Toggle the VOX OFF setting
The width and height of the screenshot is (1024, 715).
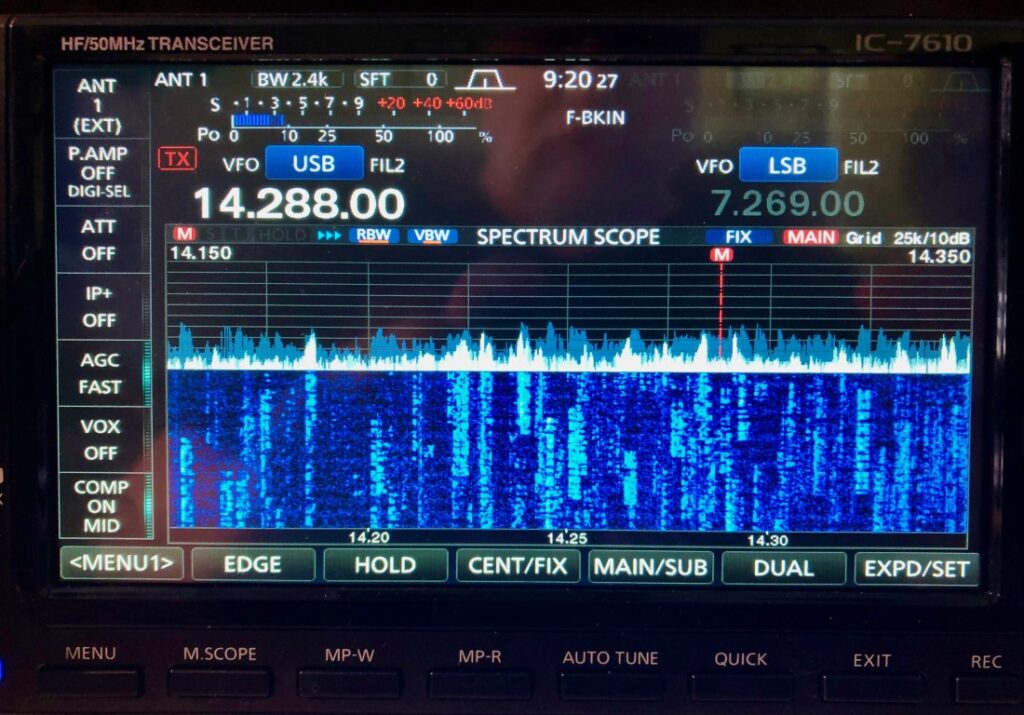(x=99, y=439)
